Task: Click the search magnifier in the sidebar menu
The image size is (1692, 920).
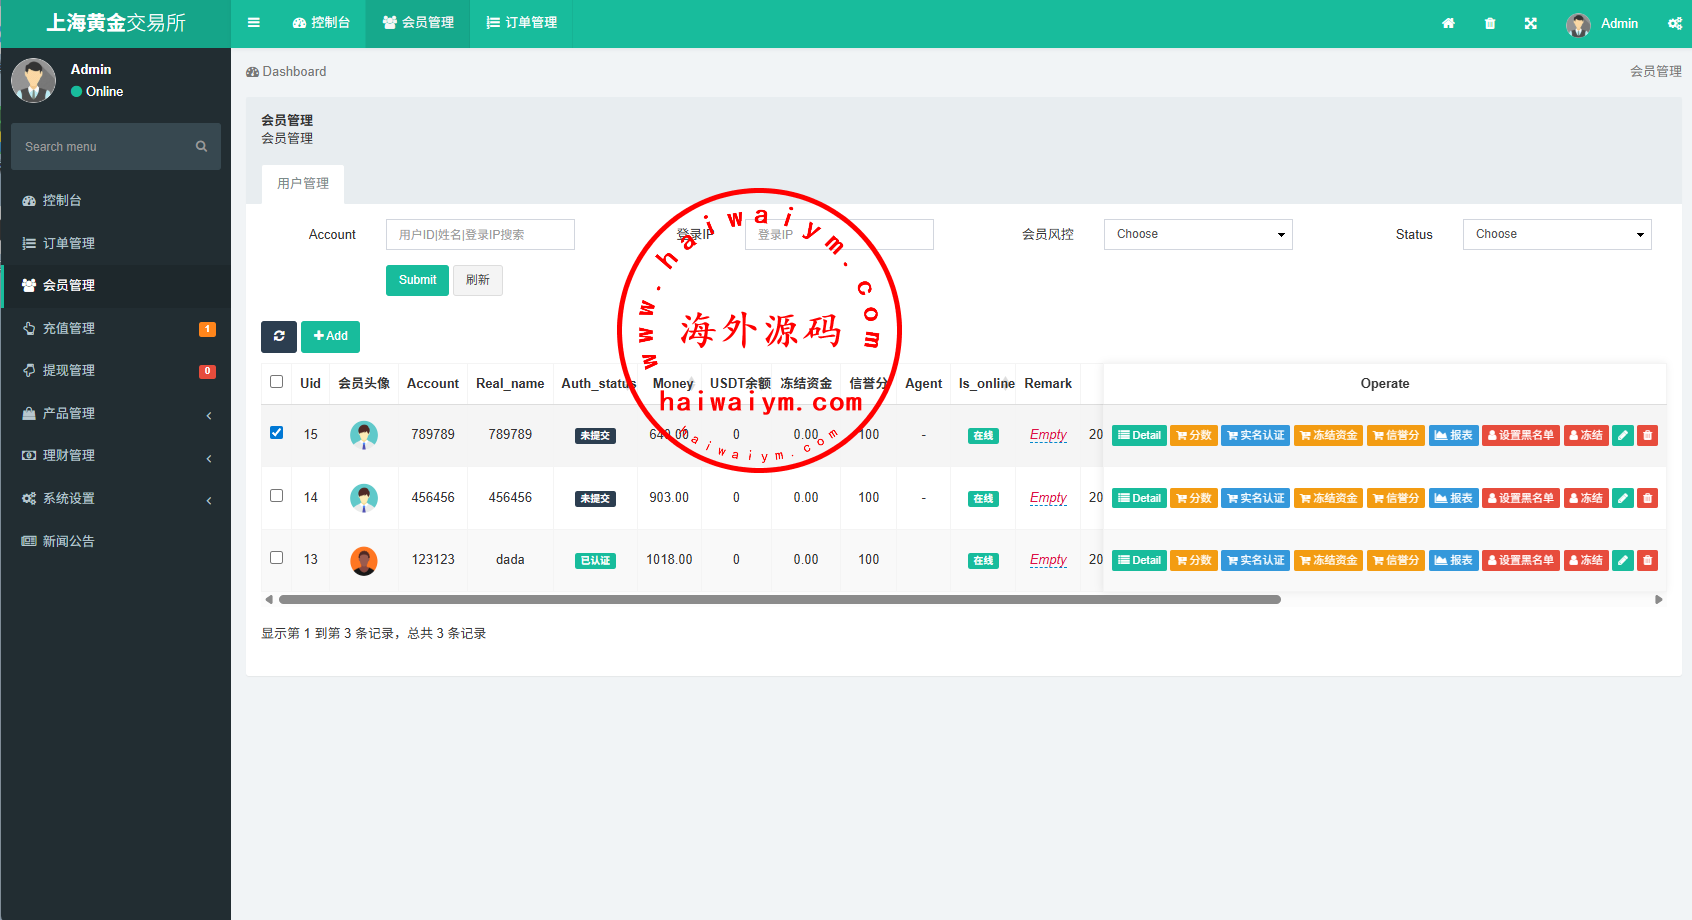Action: (201, 146)
